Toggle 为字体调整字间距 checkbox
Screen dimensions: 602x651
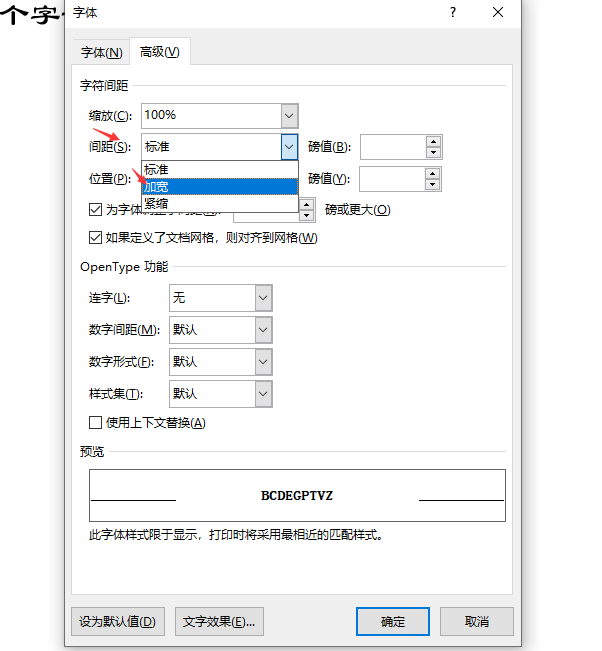[95, 210]
